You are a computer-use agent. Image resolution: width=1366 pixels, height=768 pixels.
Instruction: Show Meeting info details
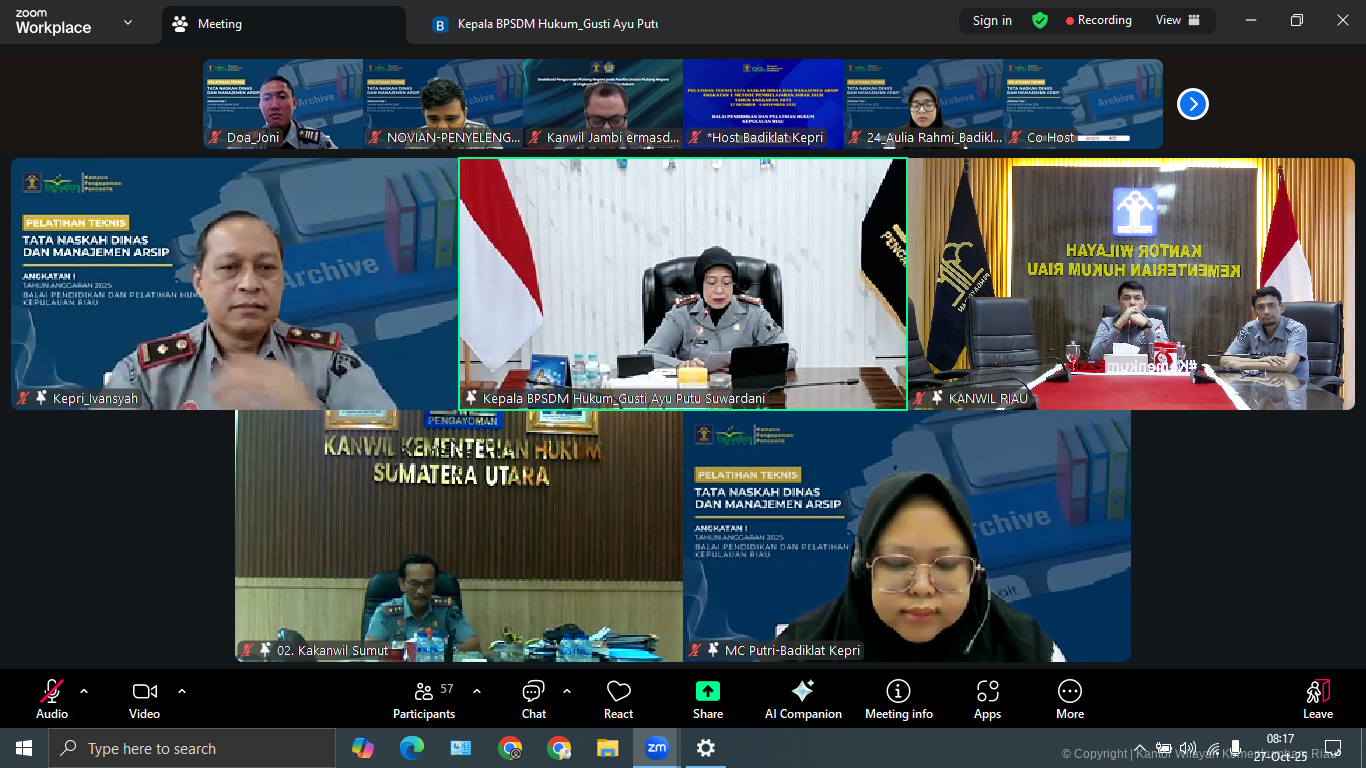click(898, 699)
